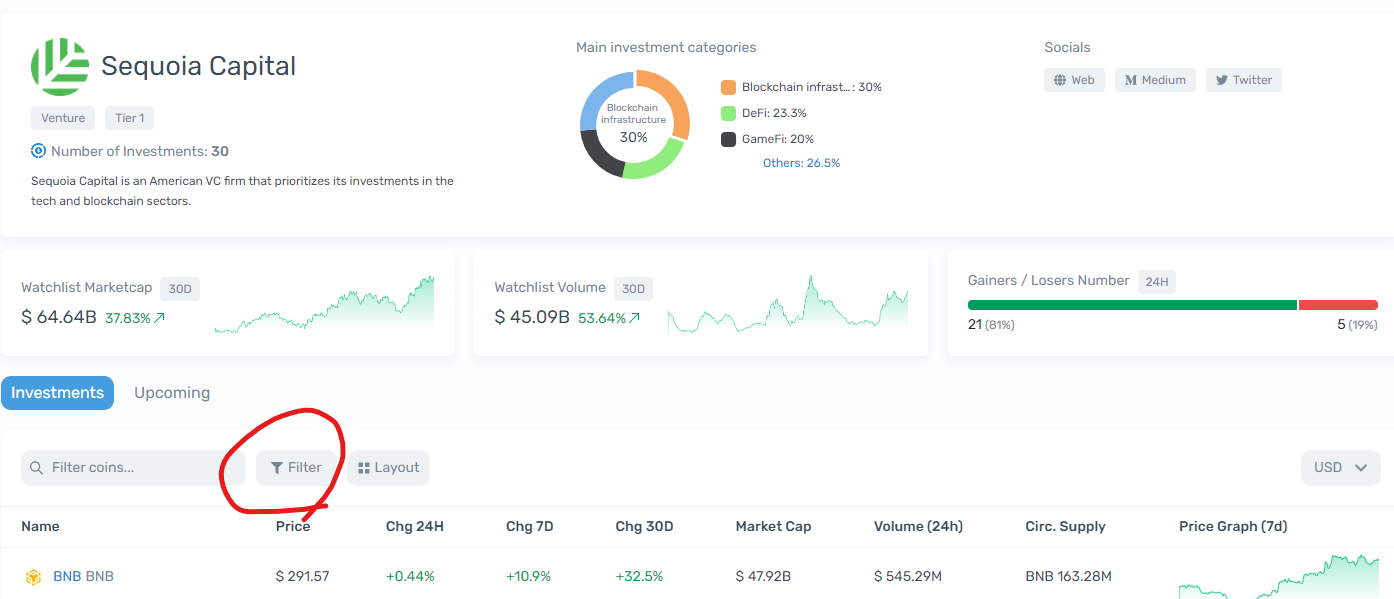Screen dimensions: 1394x599
Task: Sort table by Chg 7D column
Action: click(x=530, y=526)
